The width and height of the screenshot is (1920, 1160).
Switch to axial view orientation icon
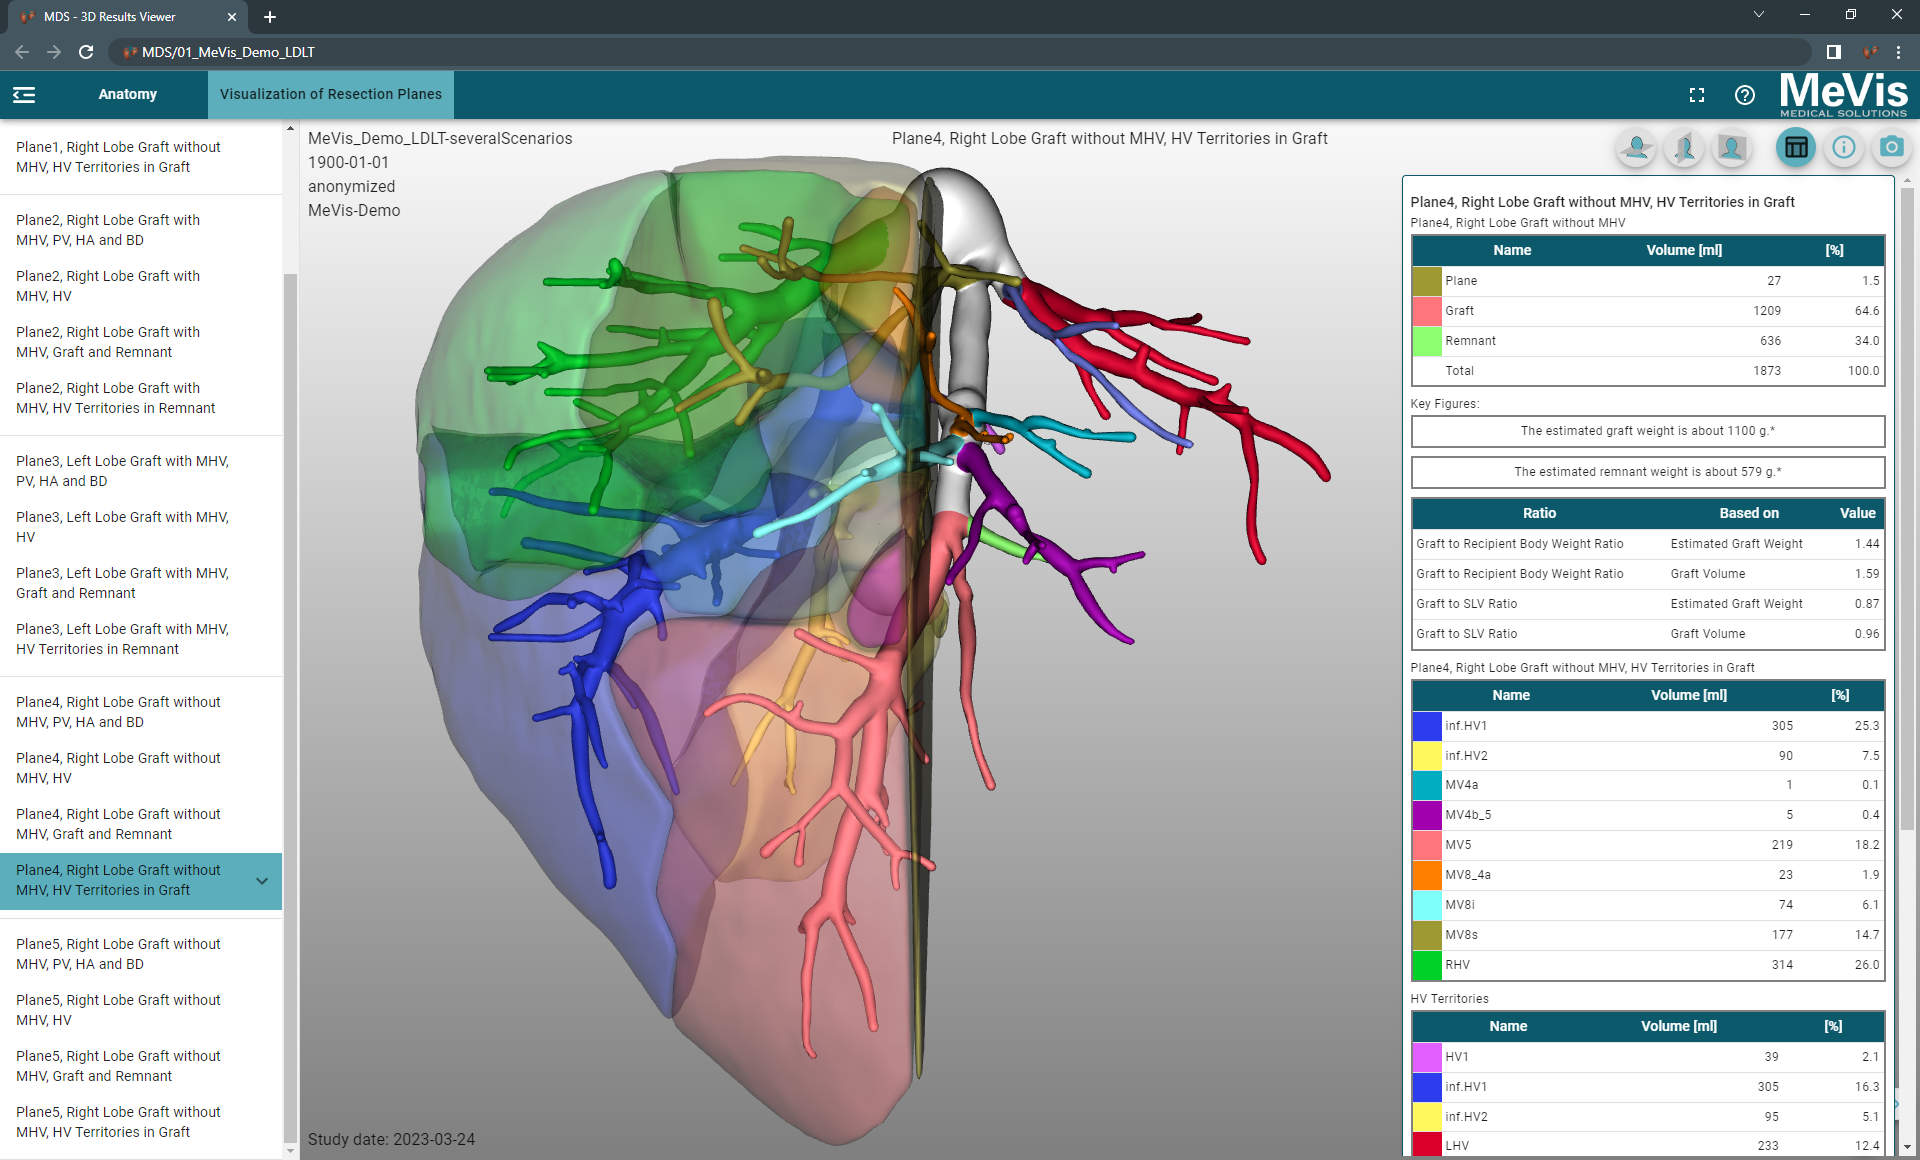(x=1637, y=148)
